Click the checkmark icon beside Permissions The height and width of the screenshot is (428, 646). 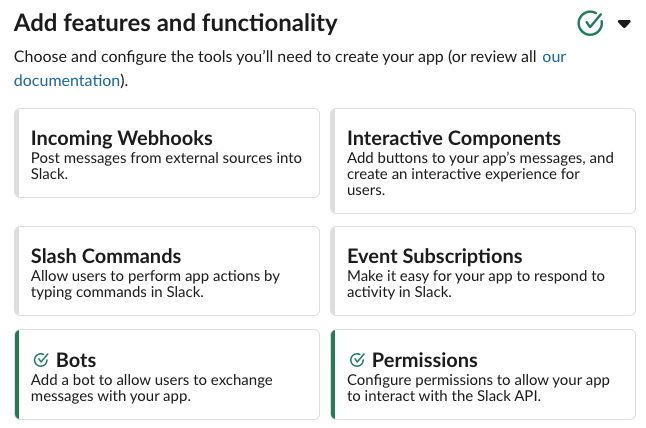coord(357,360)
